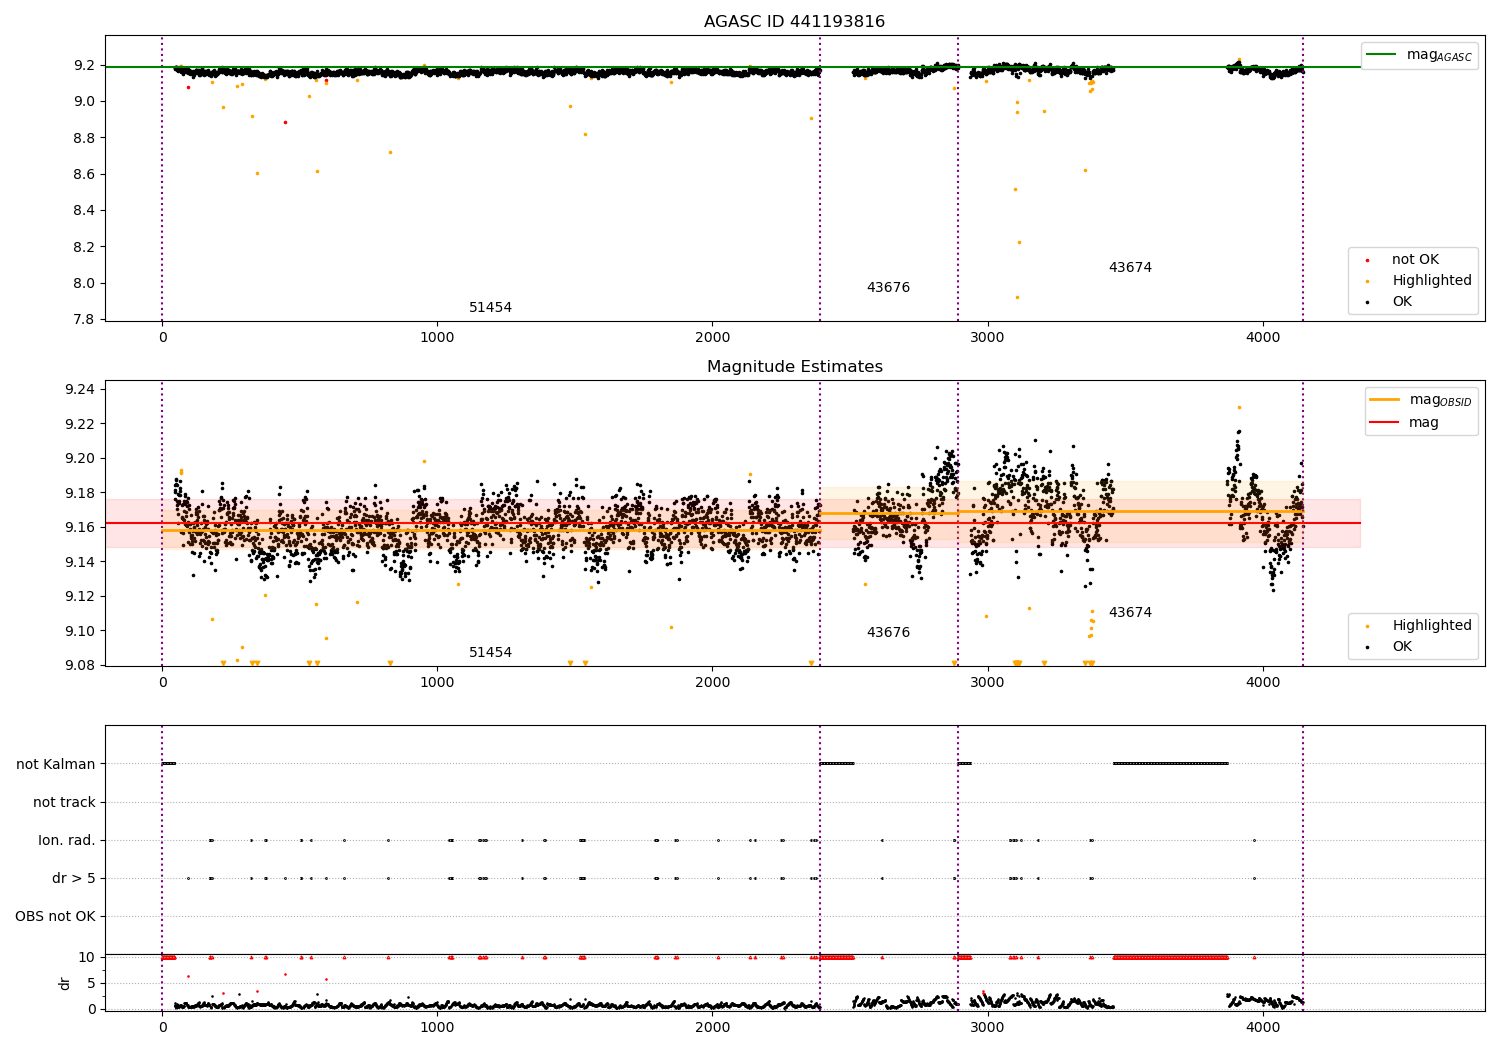
Task: Click the 9.24 tick label in the middle plot
Action: point(79,390)
